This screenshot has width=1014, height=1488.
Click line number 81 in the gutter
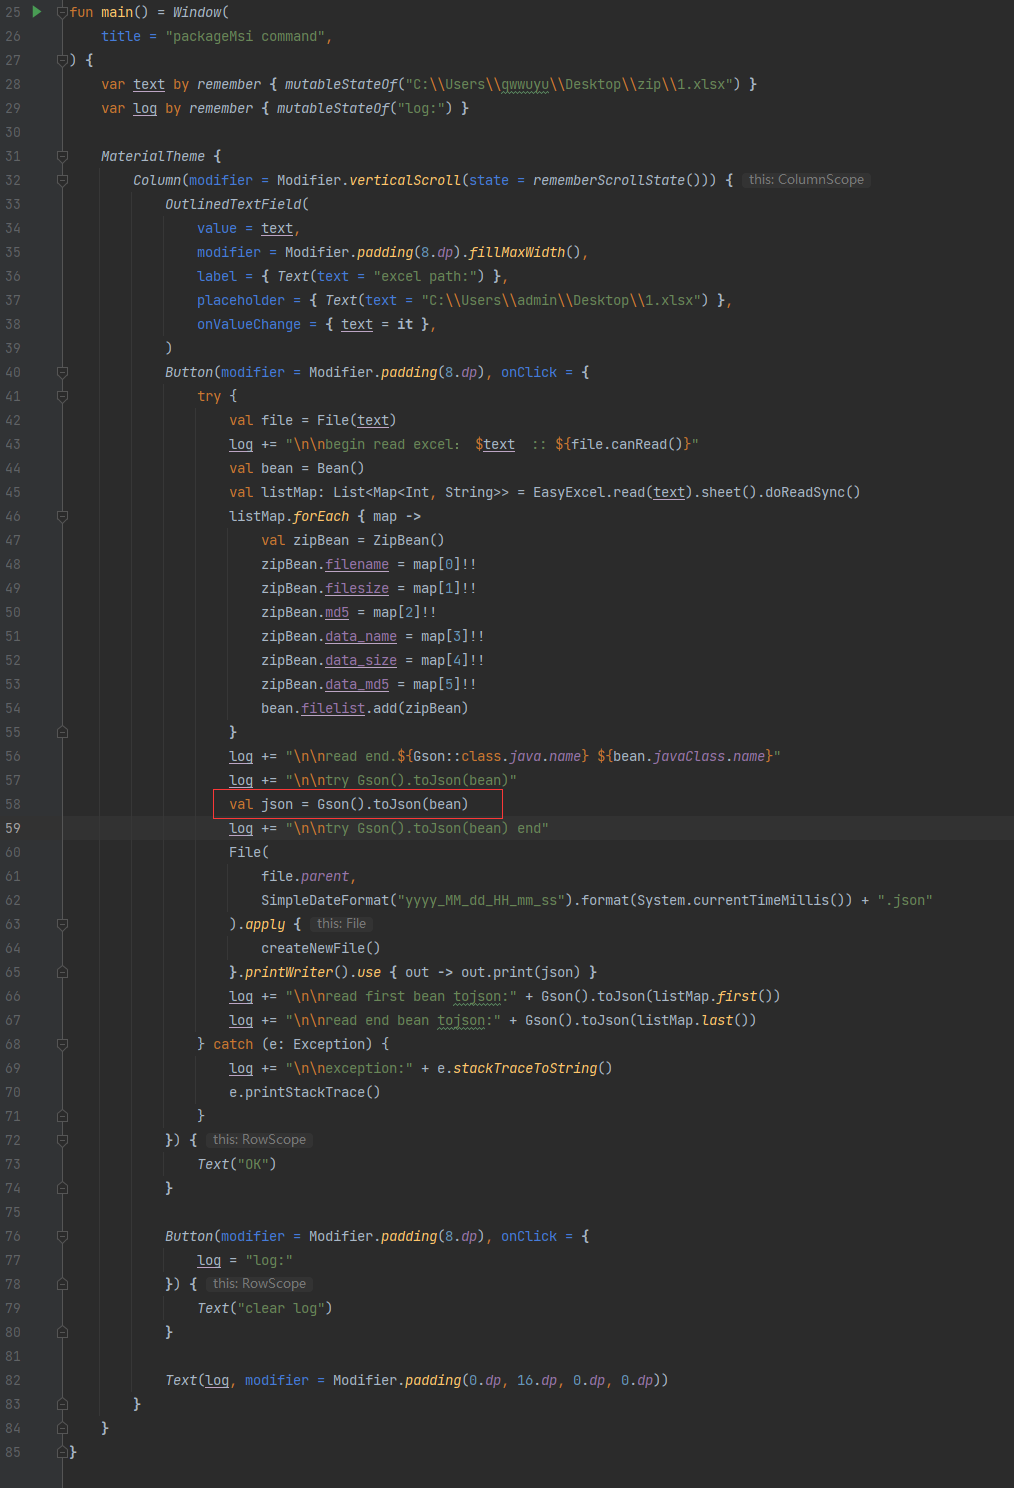click(13, 1356)
